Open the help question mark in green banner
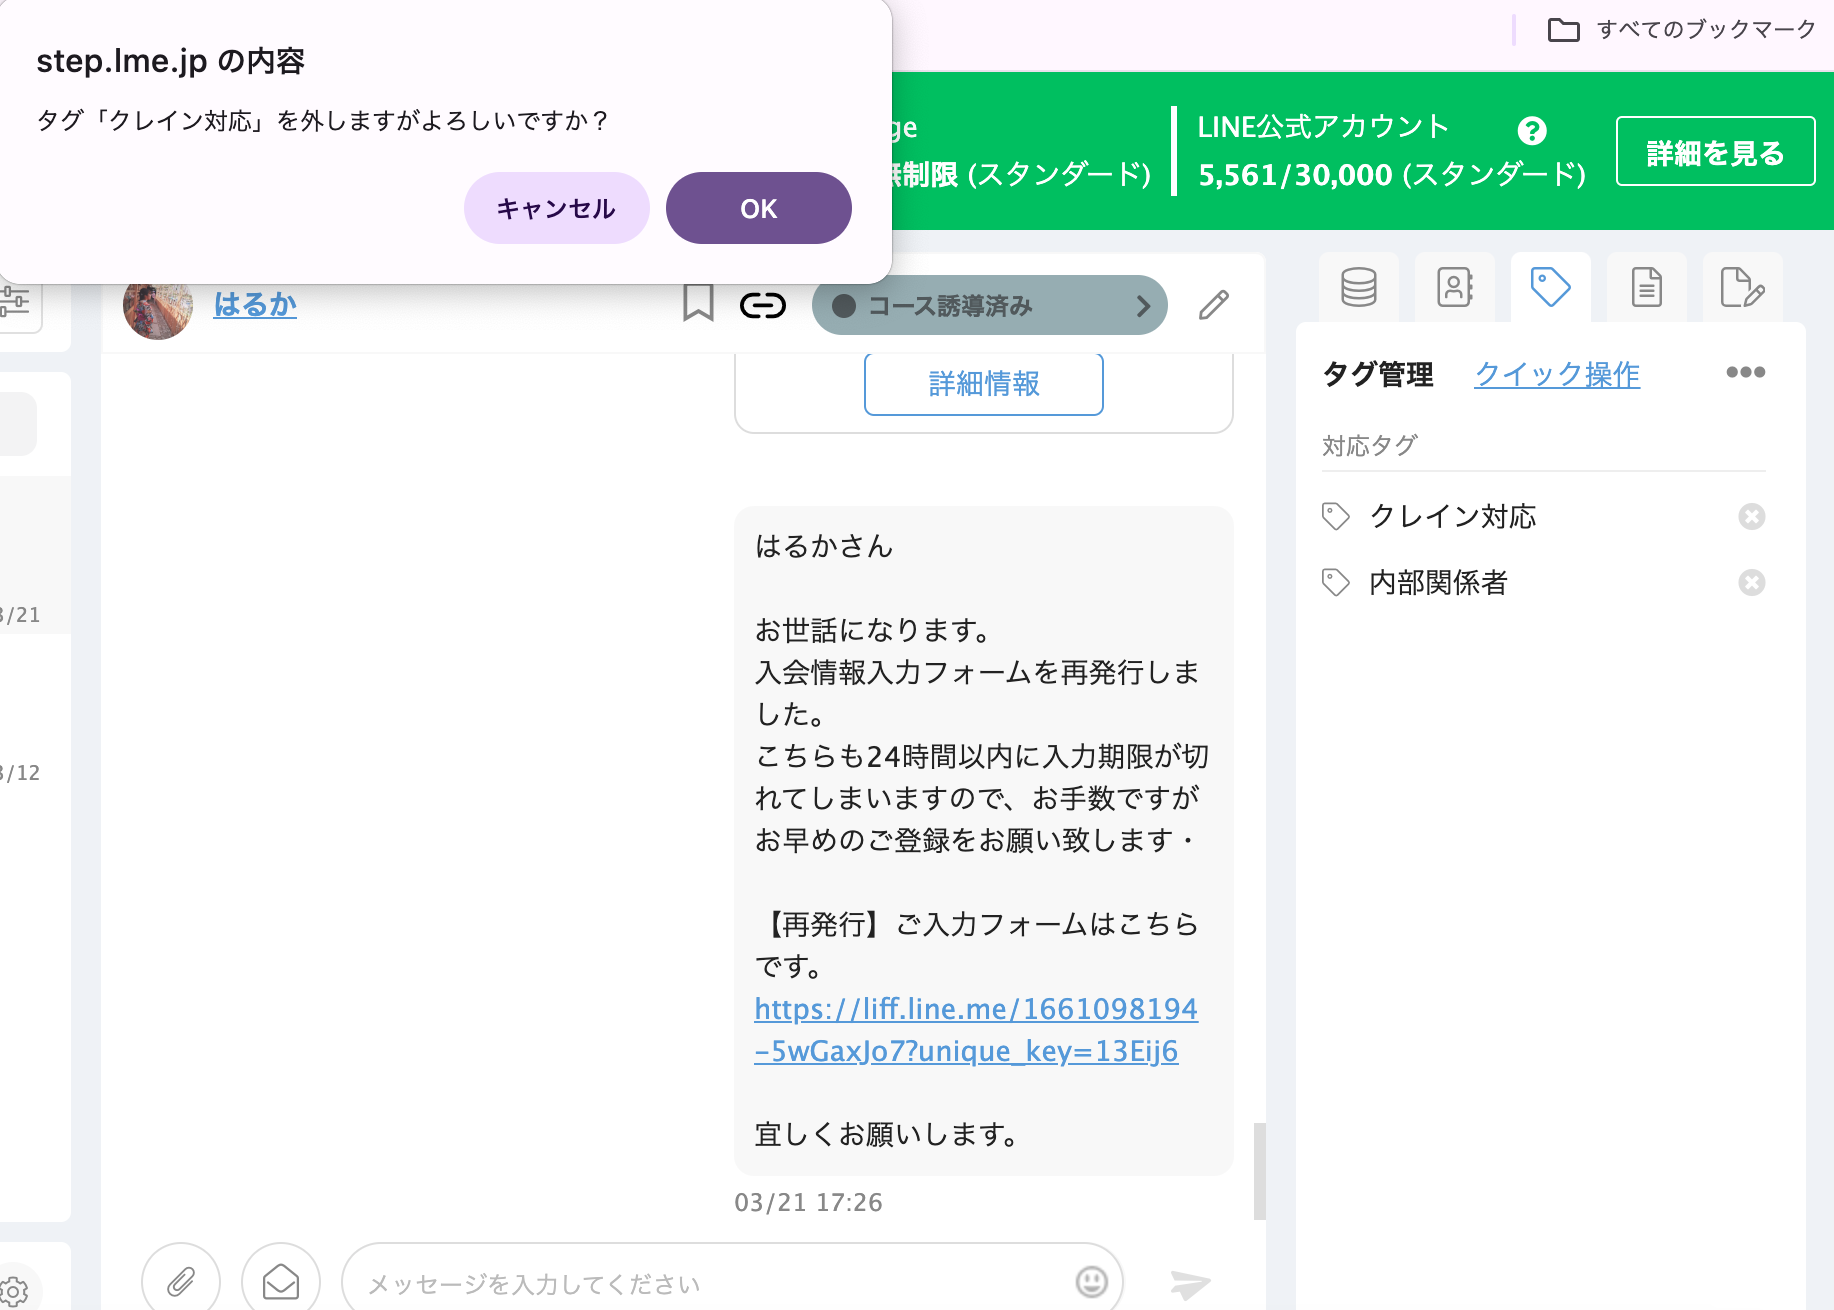 (x=1531, y=129)
